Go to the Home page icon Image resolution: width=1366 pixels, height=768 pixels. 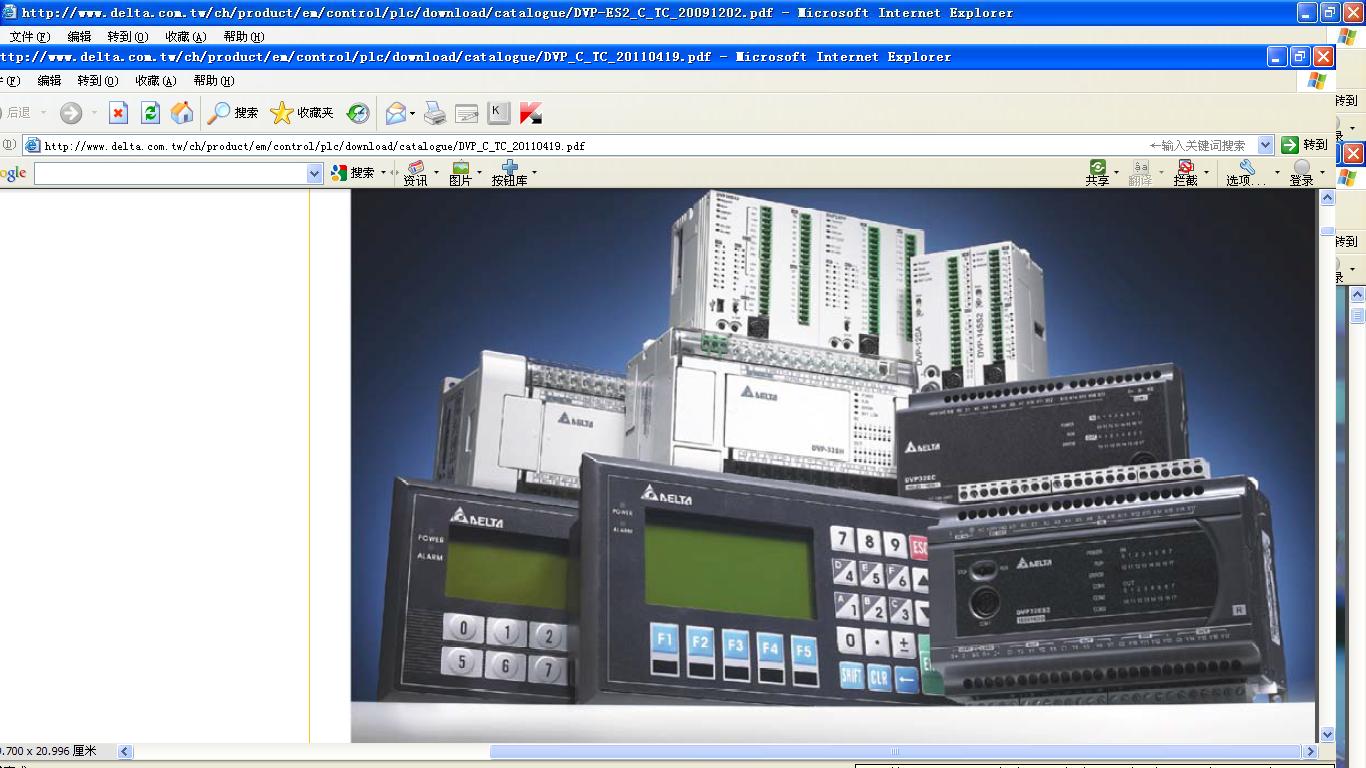(x=182, y=113)
